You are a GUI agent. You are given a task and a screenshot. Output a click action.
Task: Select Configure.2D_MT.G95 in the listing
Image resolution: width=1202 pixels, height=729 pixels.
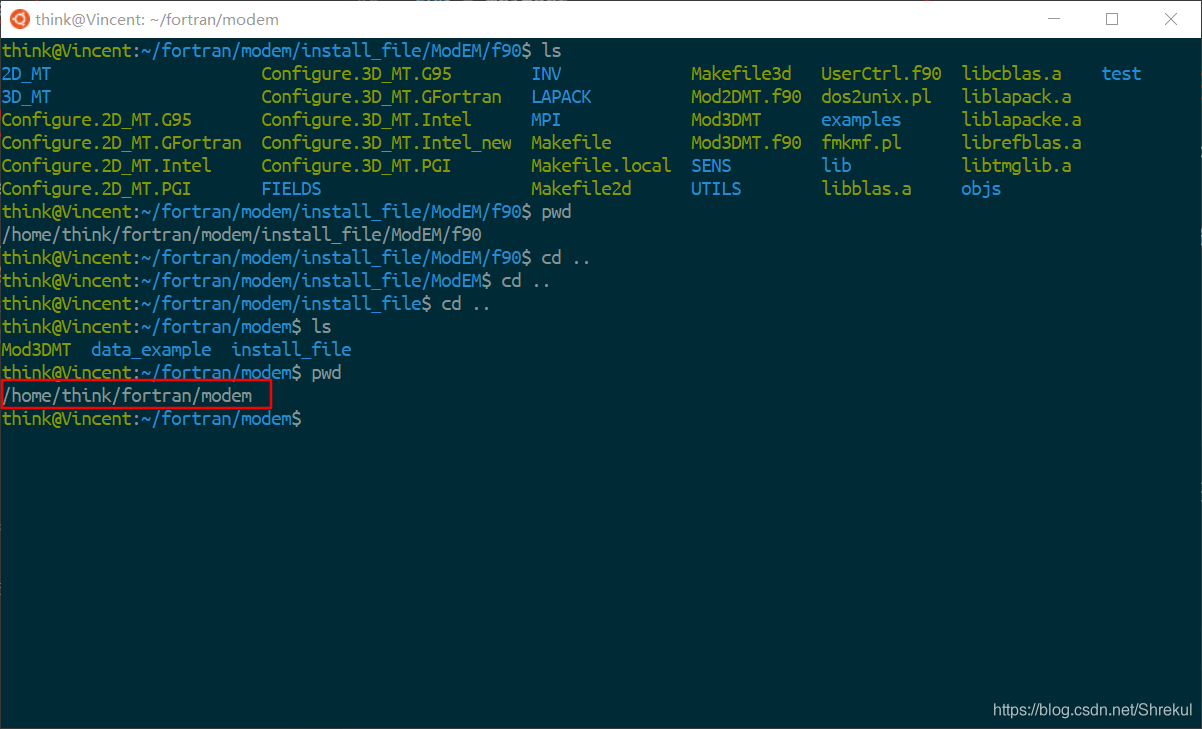click(97, 119)
